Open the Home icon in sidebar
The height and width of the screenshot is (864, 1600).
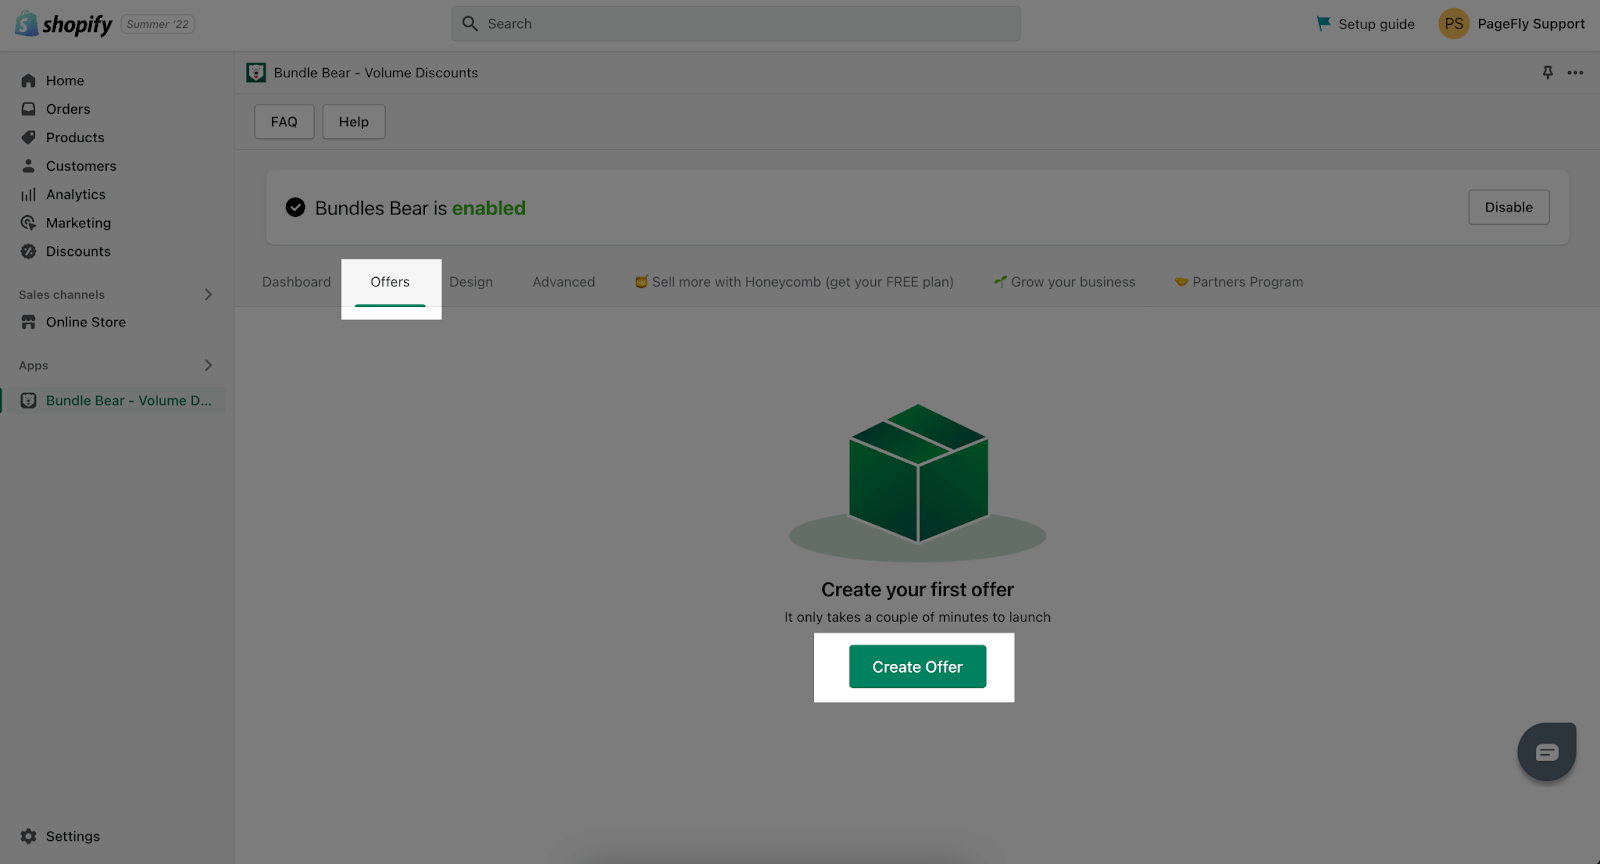[28, 81]
